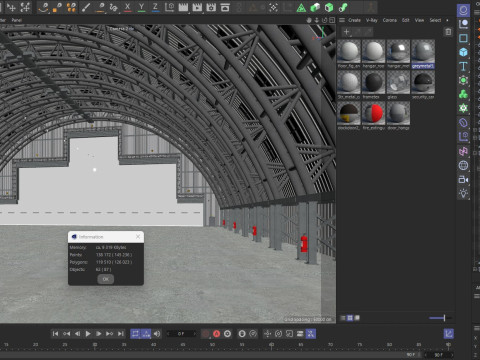Click the green outlined cube icon

[329, 7]
